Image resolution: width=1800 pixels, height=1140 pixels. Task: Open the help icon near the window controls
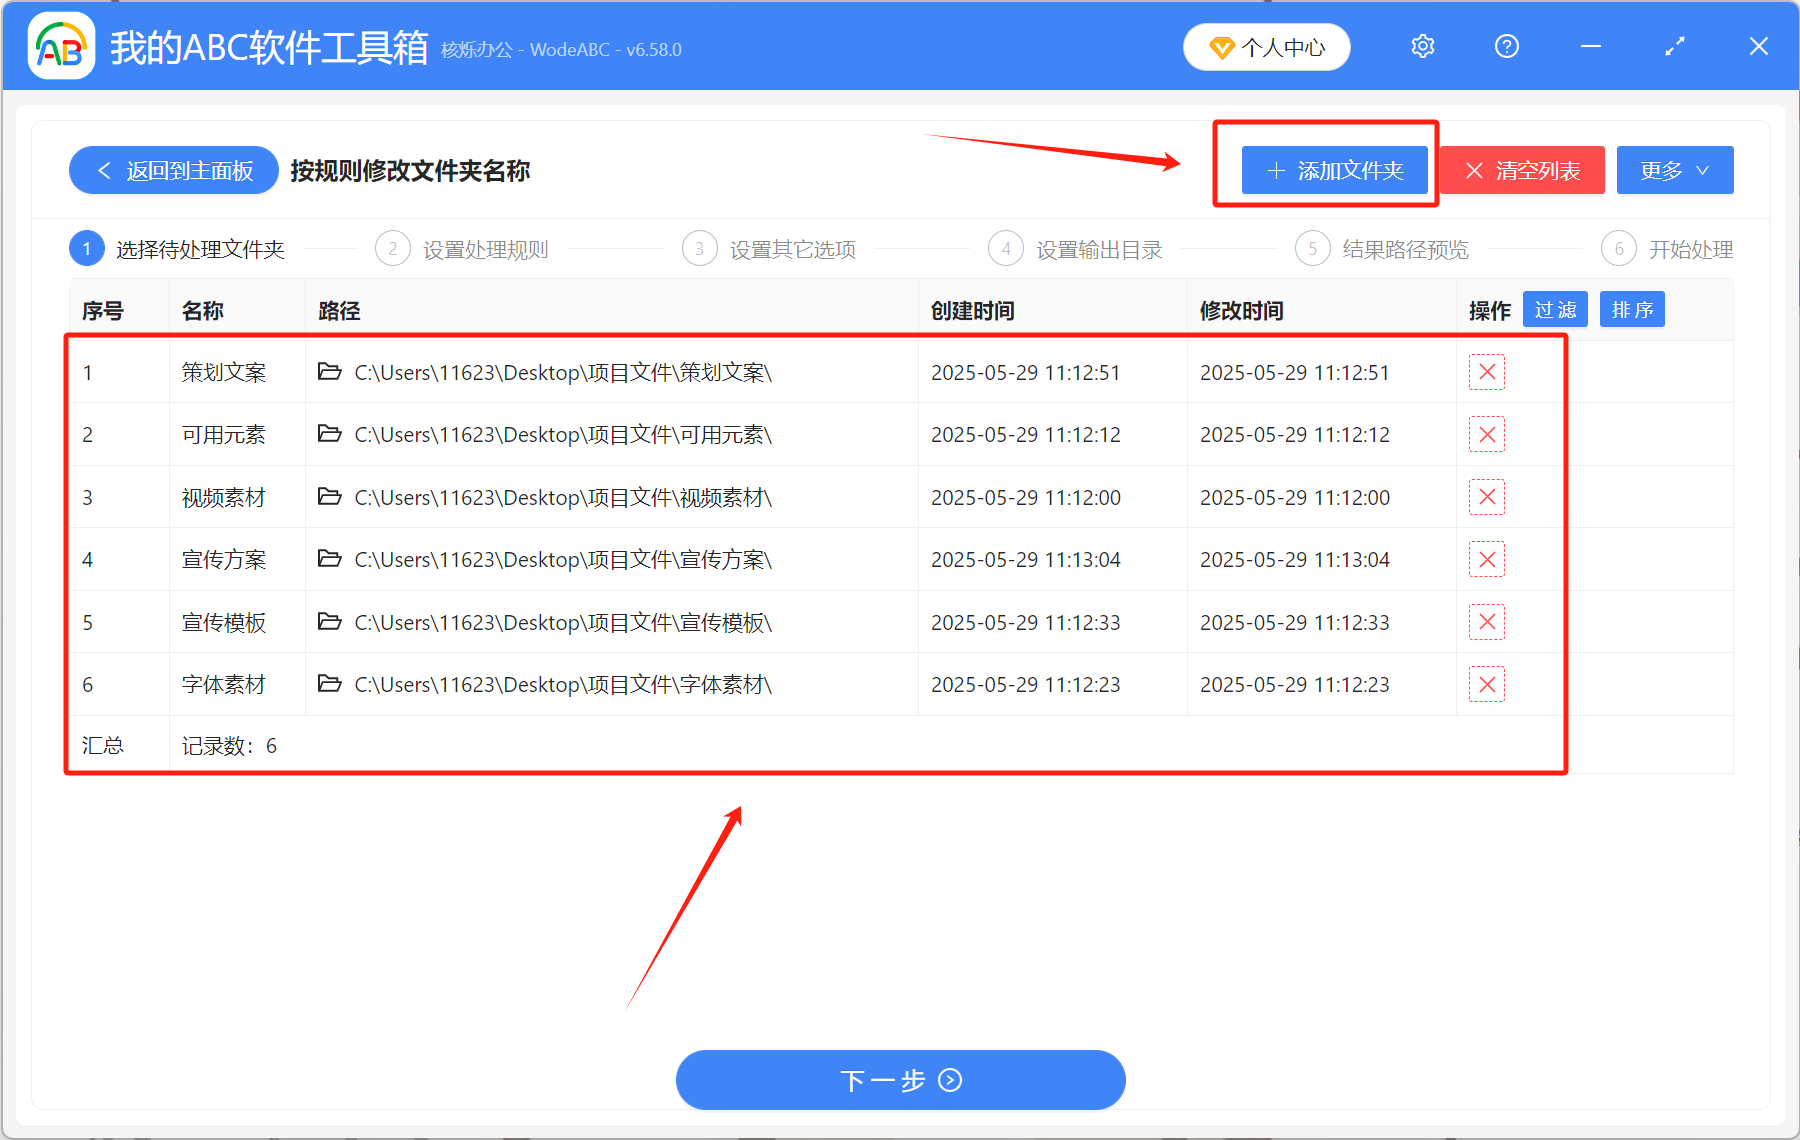click(1505, 46)
